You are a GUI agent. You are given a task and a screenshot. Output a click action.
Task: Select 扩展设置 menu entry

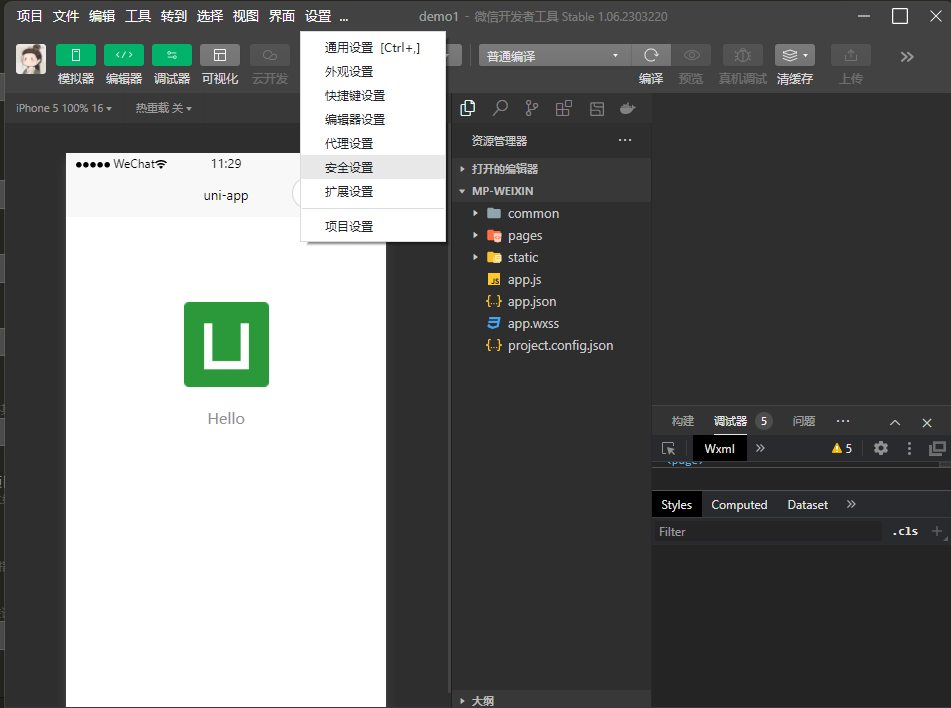[373, 191]
